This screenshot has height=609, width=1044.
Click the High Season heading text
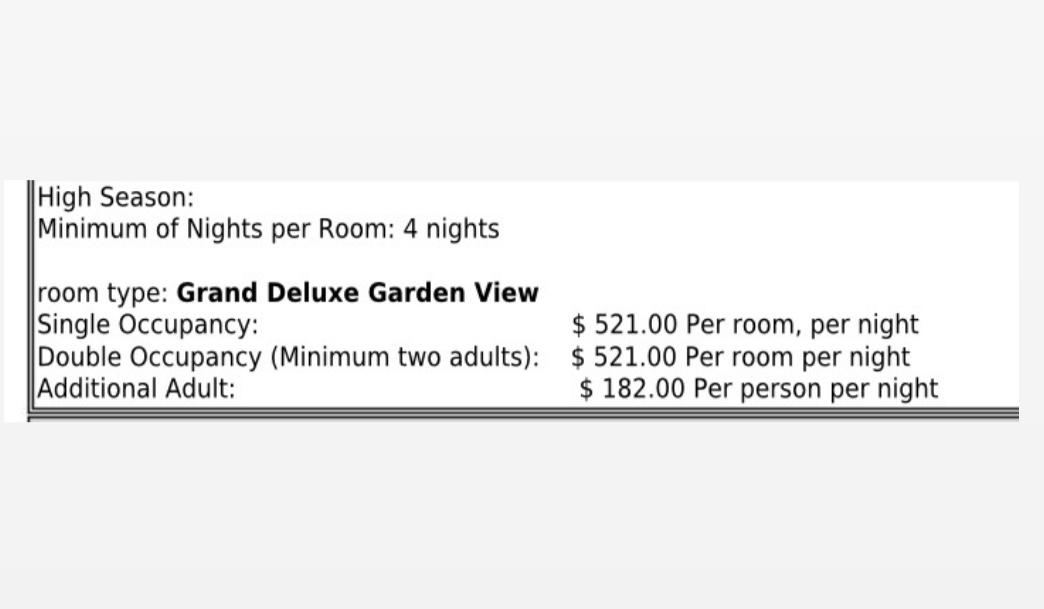115,198
